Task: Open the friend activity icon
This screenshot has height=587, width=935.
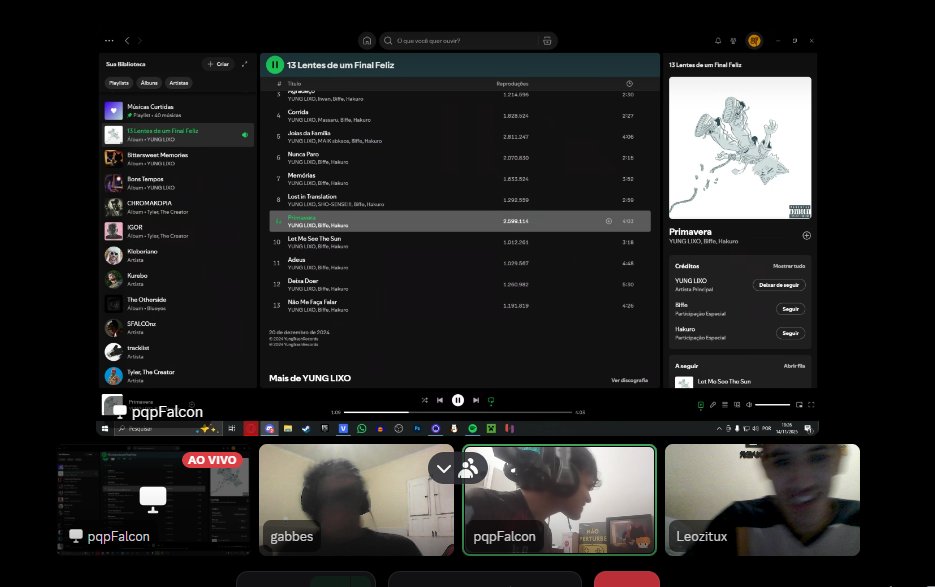Action: pyautogui.click(x=733, y=41)
